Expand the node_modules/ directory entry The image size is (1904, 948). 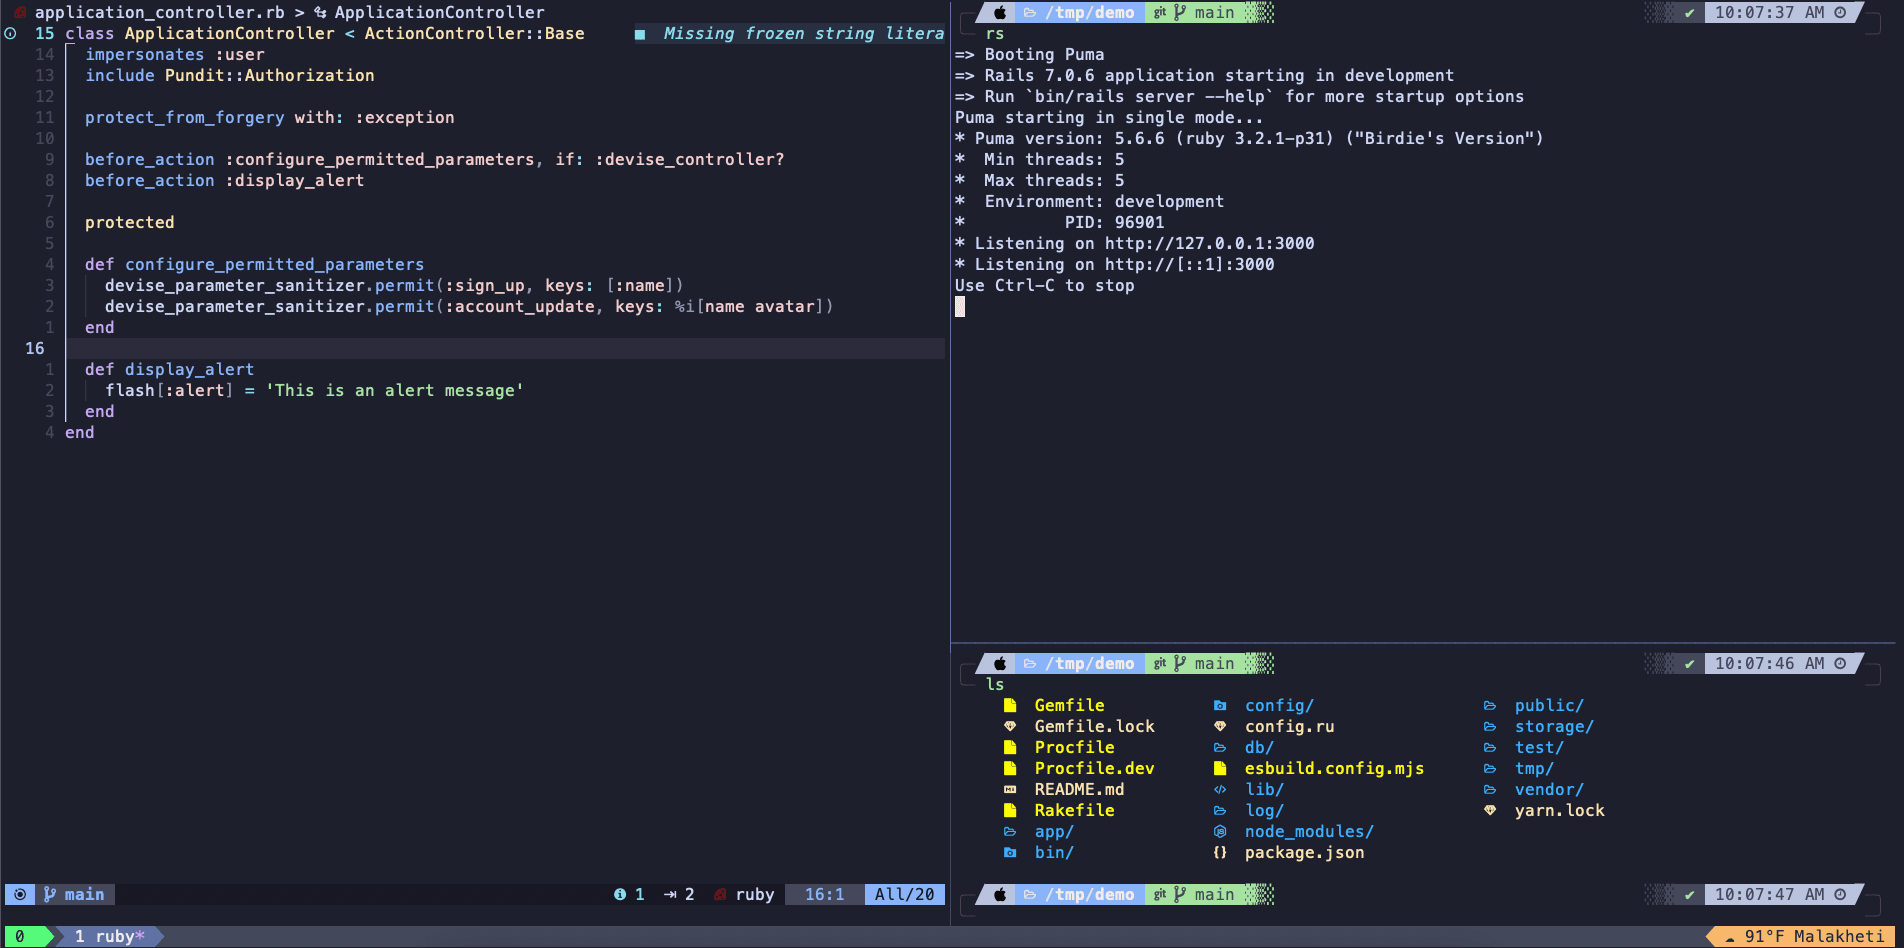click(x=1308, y=831)
